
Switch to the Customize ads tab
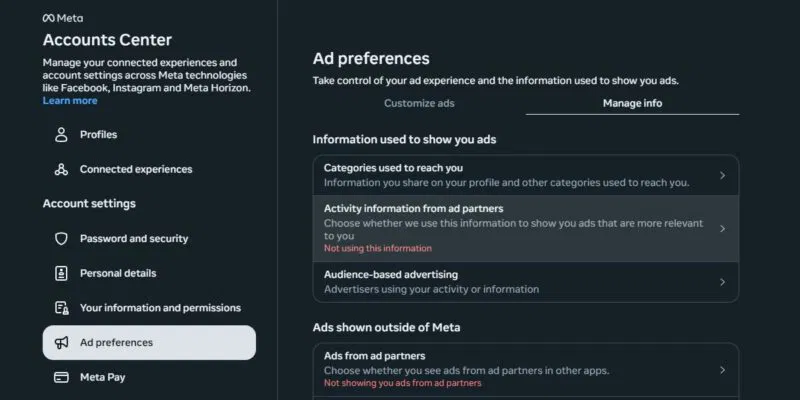[x=419, y=103]
